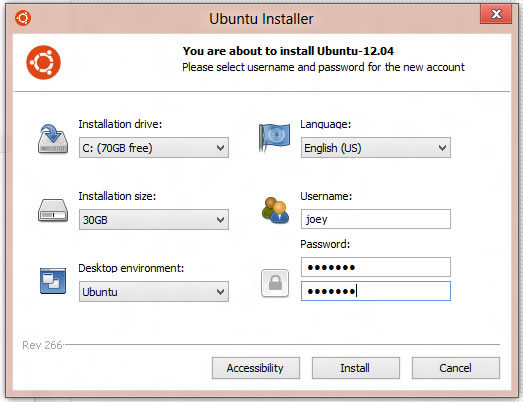Click the Accessibility button
The image size is (523, 402).
256,368
